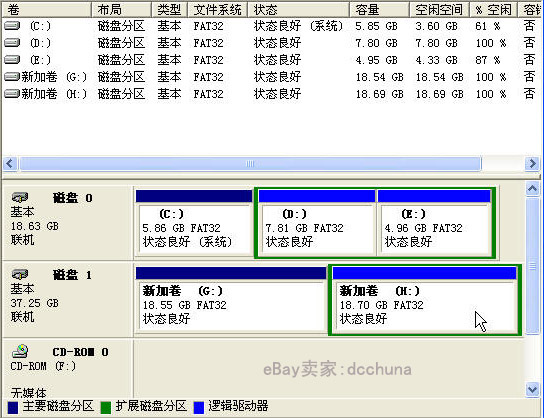Image resolution: width=544 pixels, height=418 pixels.
Task: Click the 磁盘 1 disk icon
Action: click(20, 274)
